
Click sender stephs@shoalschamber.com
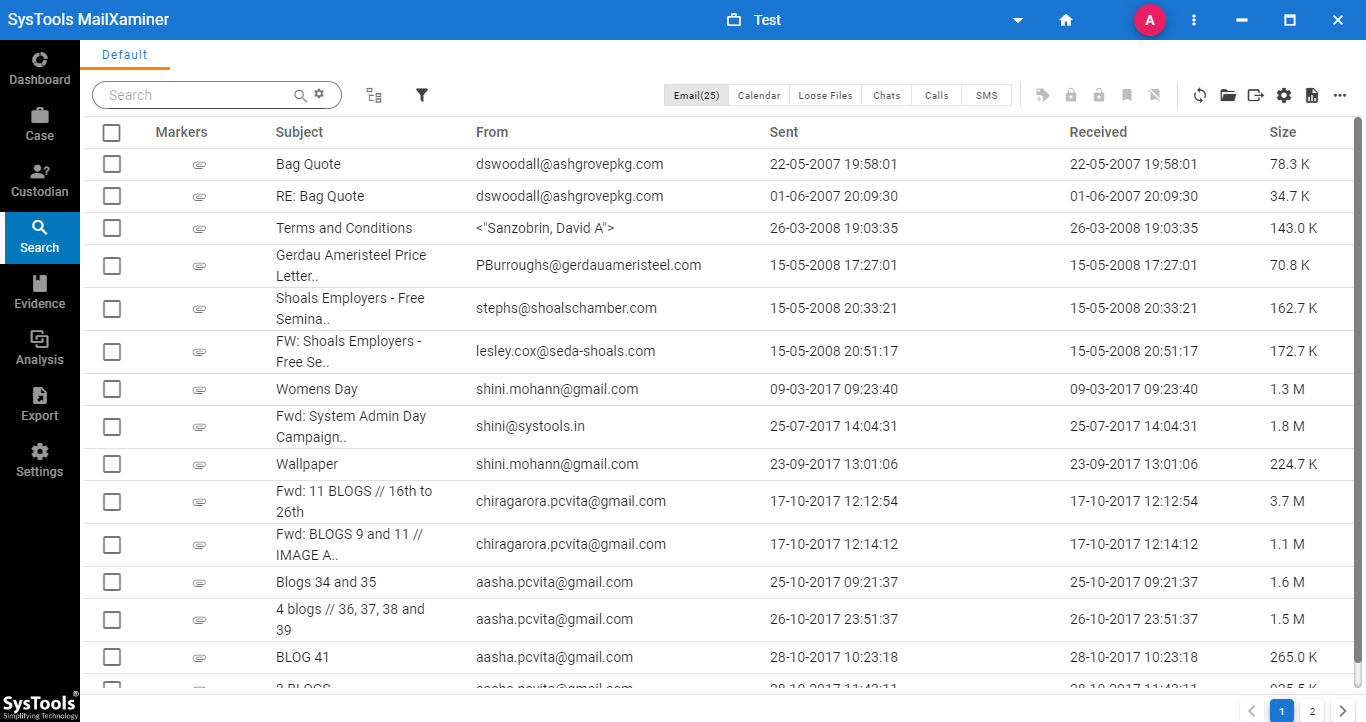pos(567,308)
